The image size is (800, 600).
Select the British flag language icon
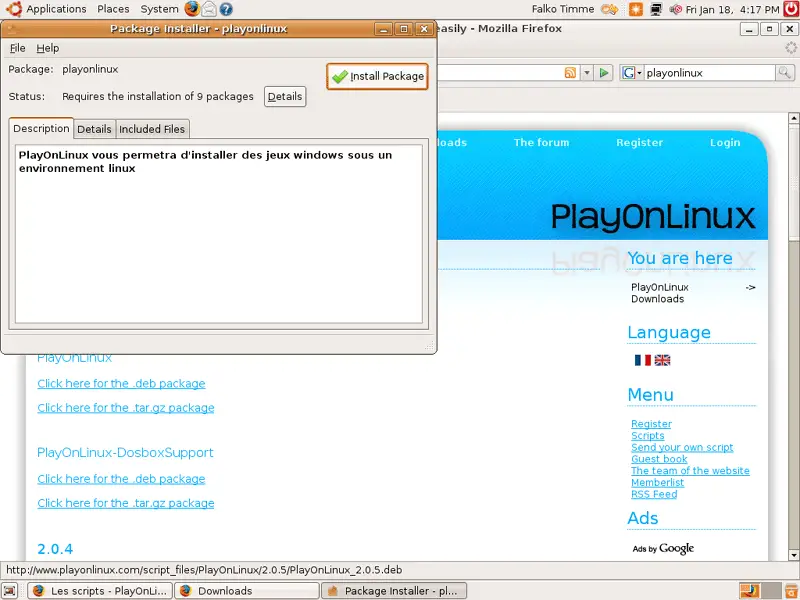[662, 360]
